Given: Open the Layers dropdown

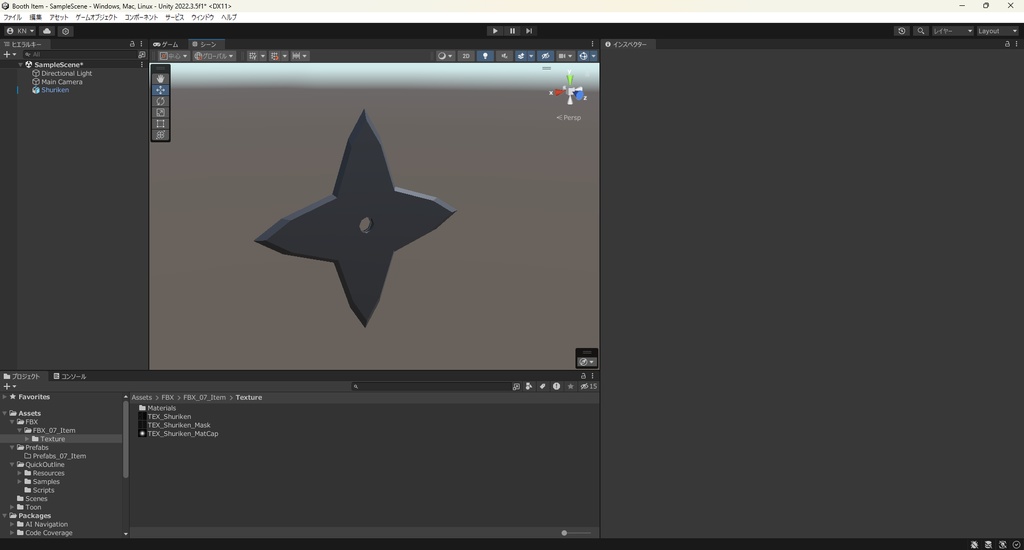Looking at the screenshot, I should (x=952, y=31).
